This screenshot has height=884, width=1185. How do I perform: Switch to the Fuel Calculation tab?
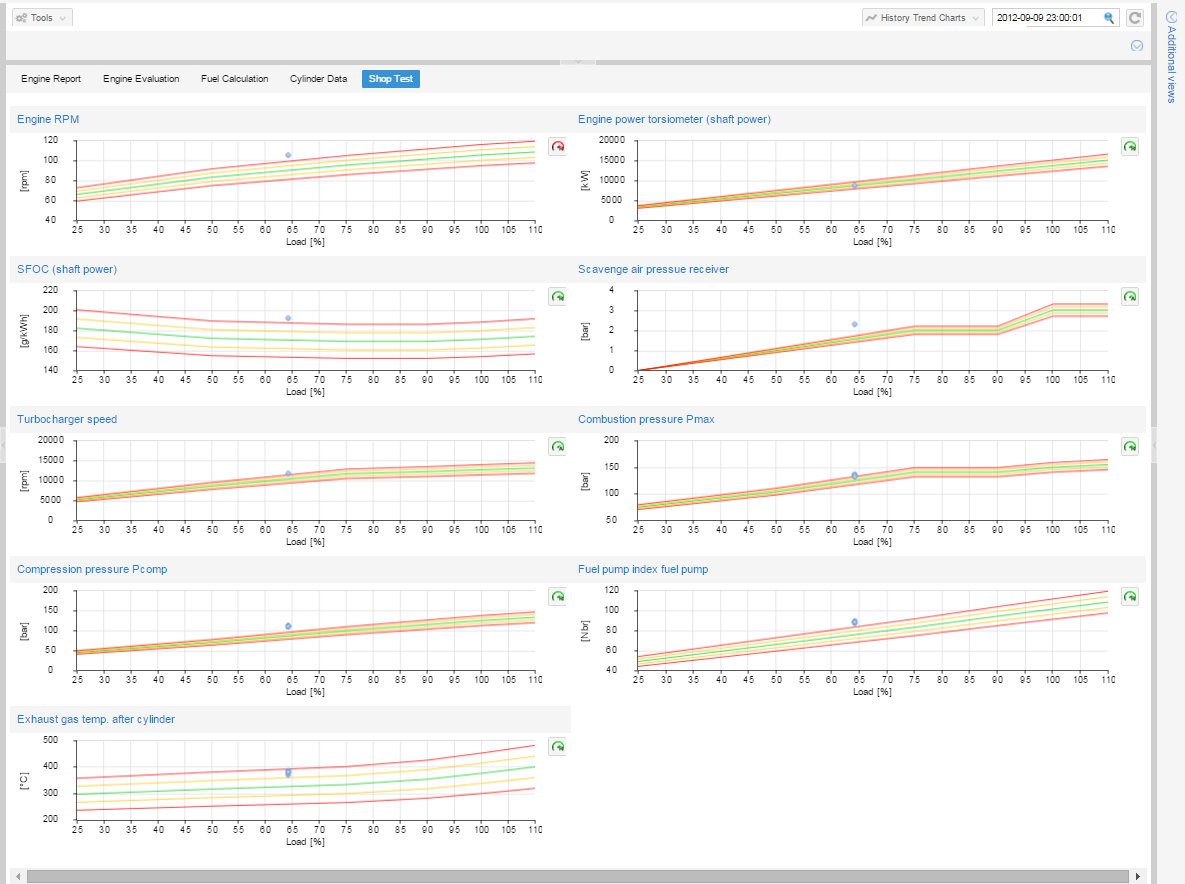click(234, 79)
